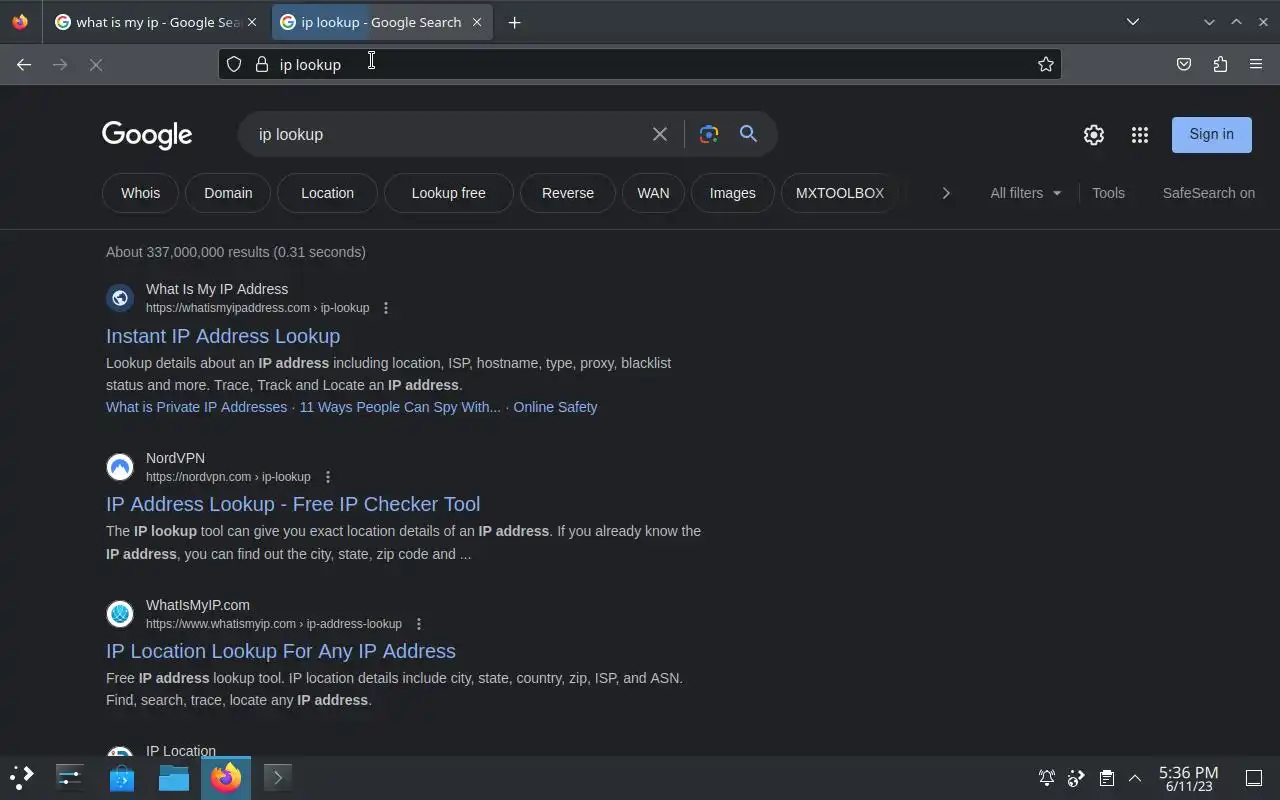The image size is (1280, 800).
Task: Apply the WAN filter chip
Action: (x=653, y=193)
